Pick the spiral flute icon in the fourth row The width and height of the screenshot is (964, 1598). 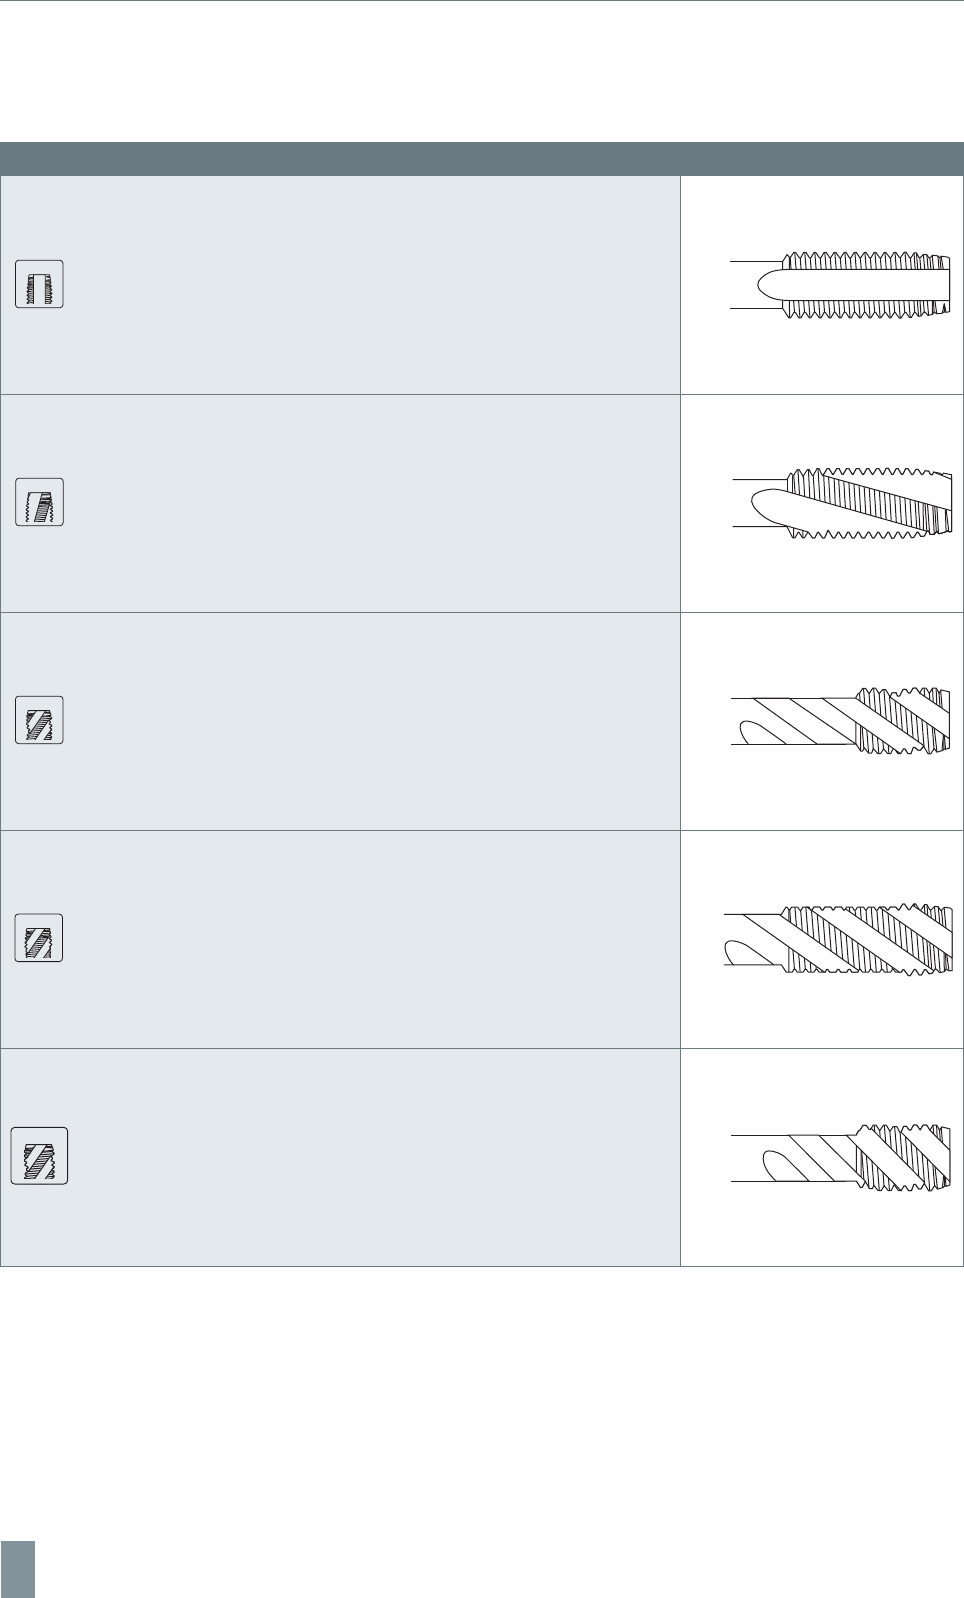point(40,938)
